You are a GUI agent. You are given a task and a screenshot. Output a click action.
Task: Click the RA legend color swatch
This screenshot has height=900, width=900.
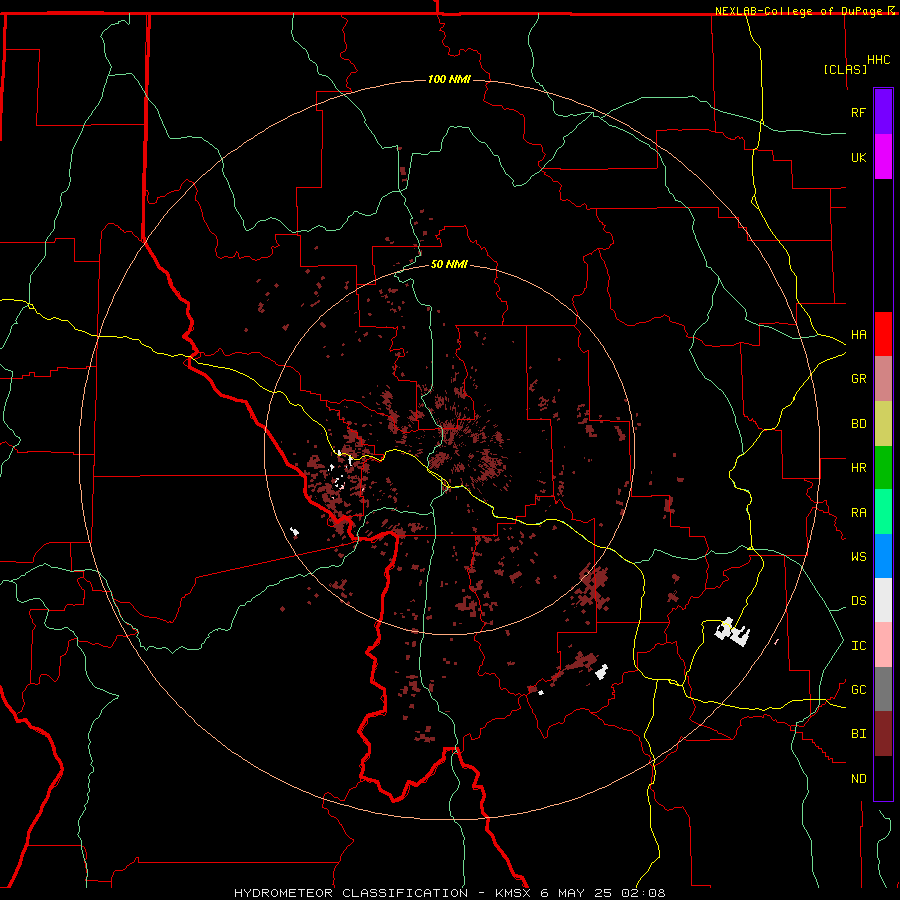(883, 512)
